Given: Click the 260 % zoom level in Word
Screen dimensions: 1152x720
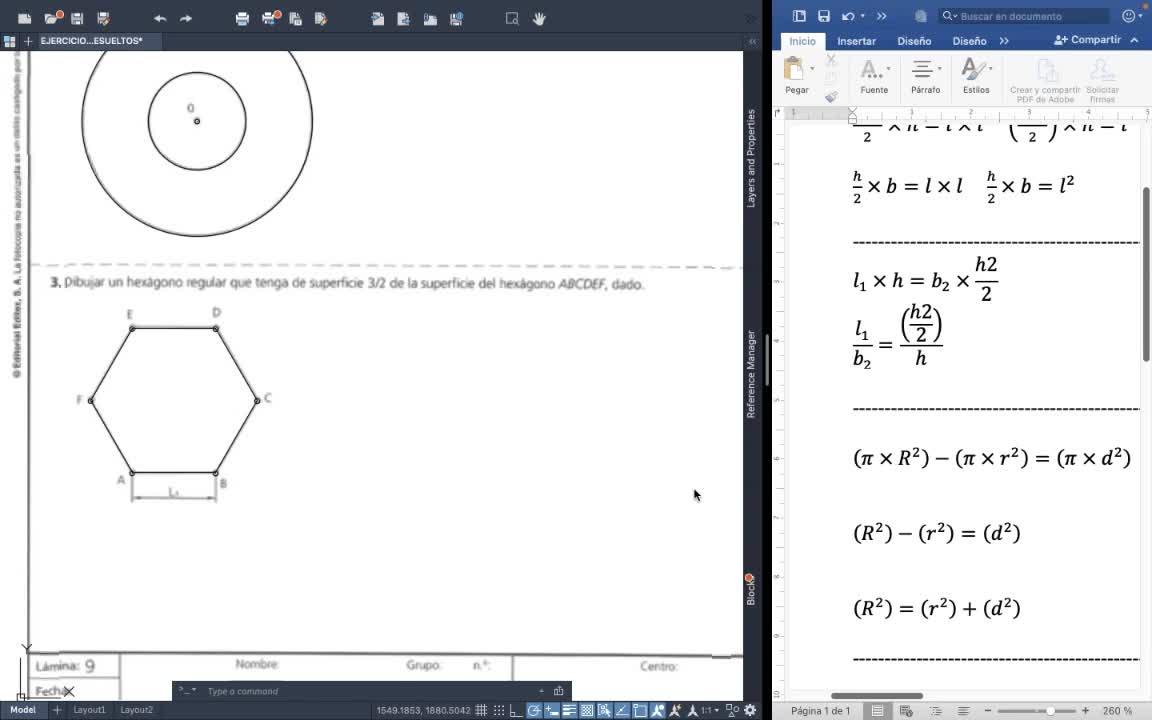Looking at the screenshot, I should 1117,710.
